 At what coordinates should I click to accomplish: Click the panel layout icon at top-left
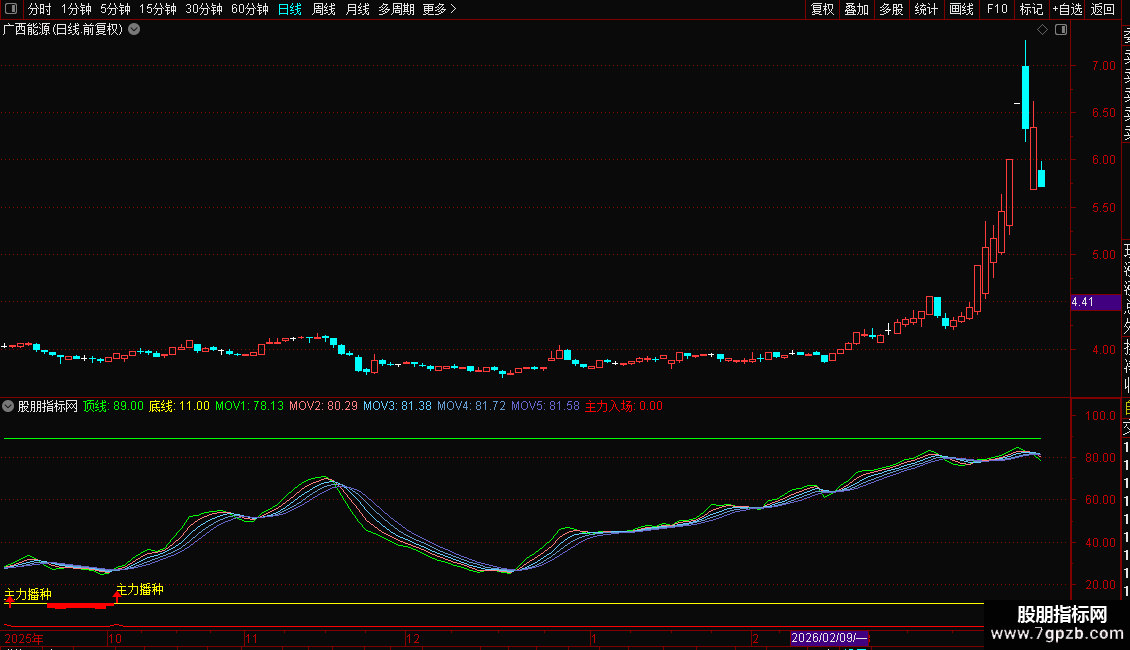pos(11,9)
